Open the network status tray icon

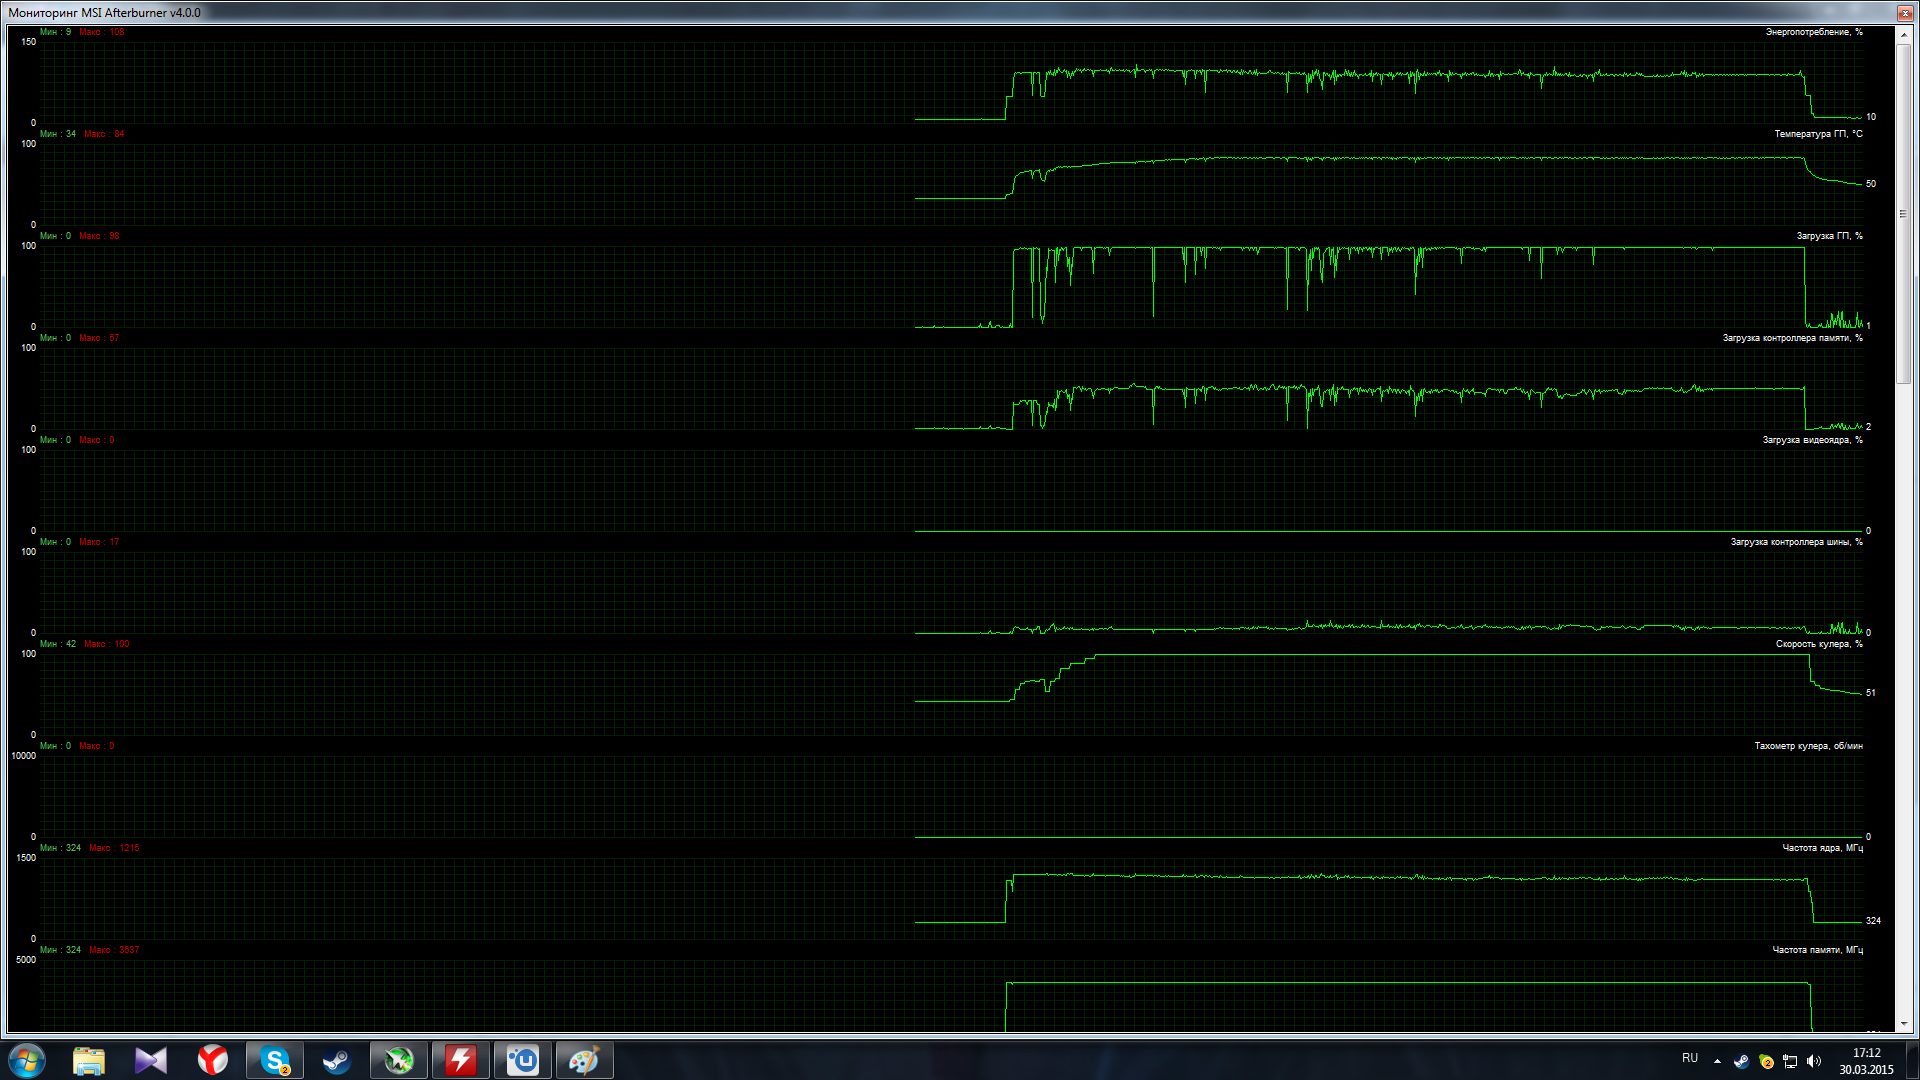click(x=1790, y=1061)
